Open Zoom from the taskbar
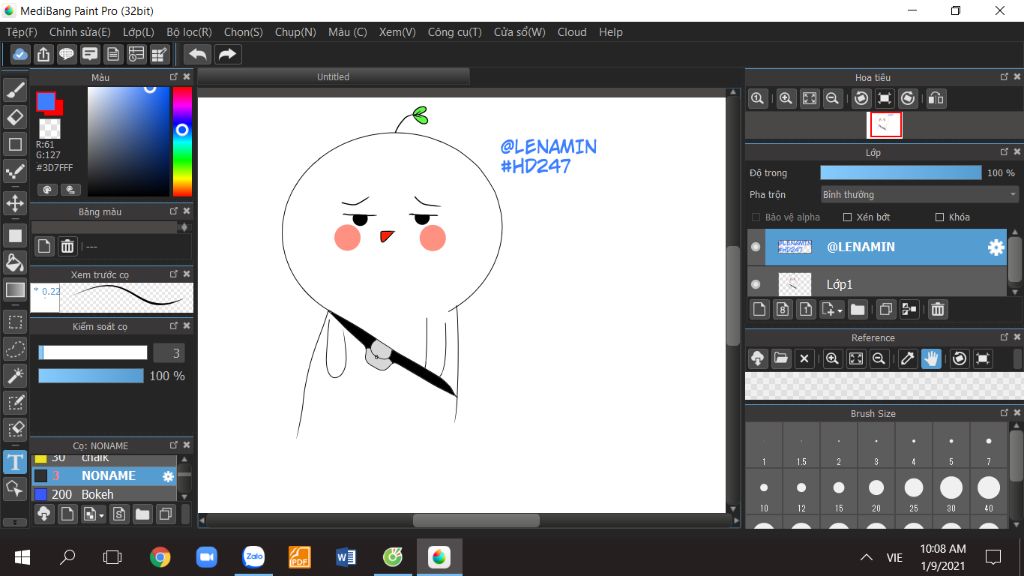 (206, 557)
